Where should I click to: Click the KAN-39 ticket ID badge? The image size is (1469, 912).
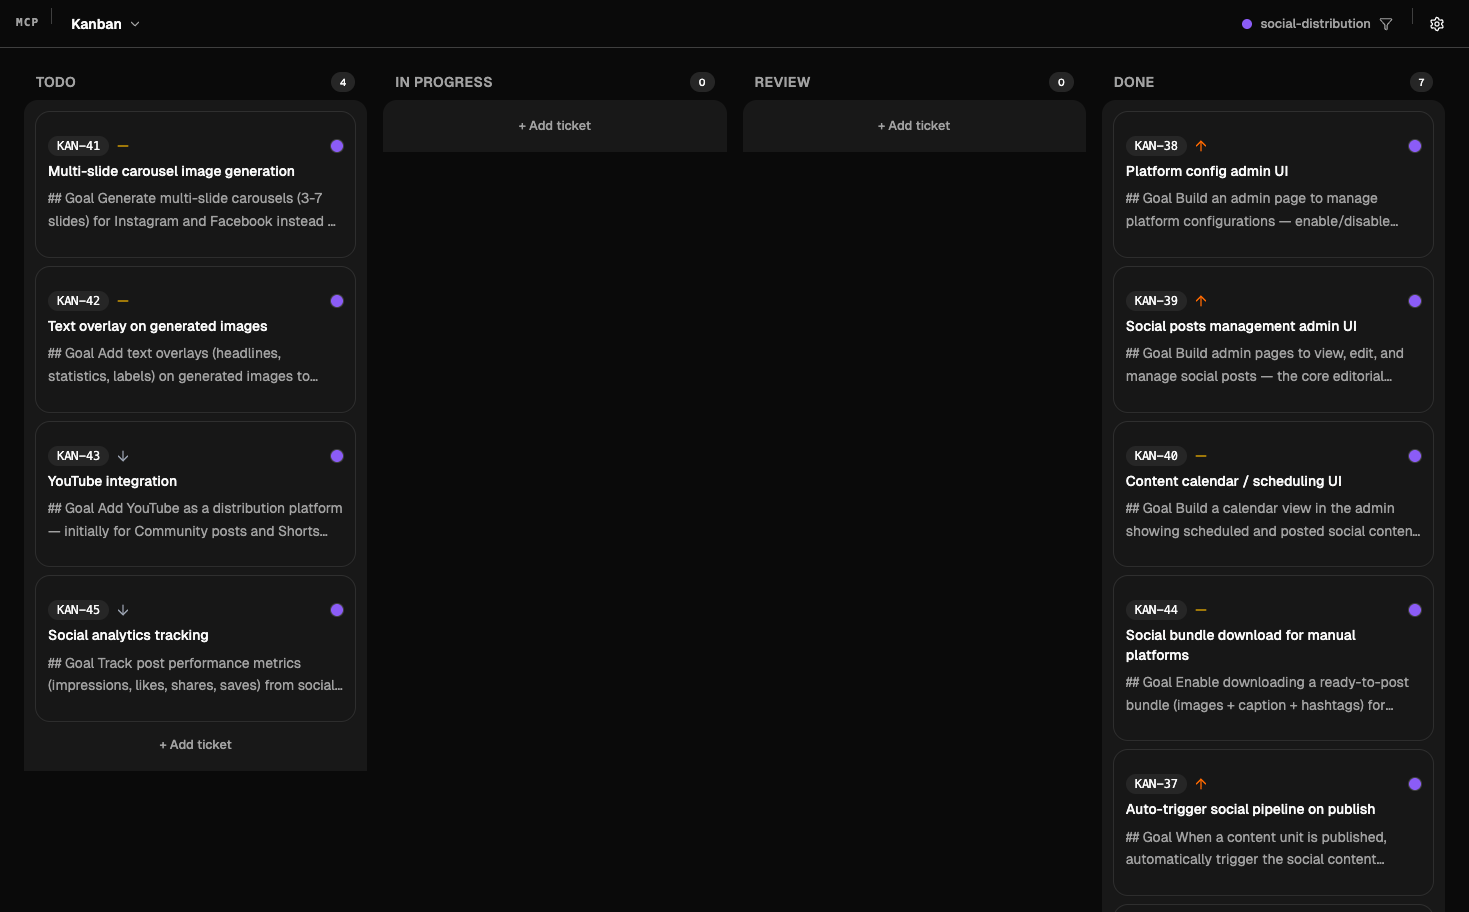click(1156, 301)
